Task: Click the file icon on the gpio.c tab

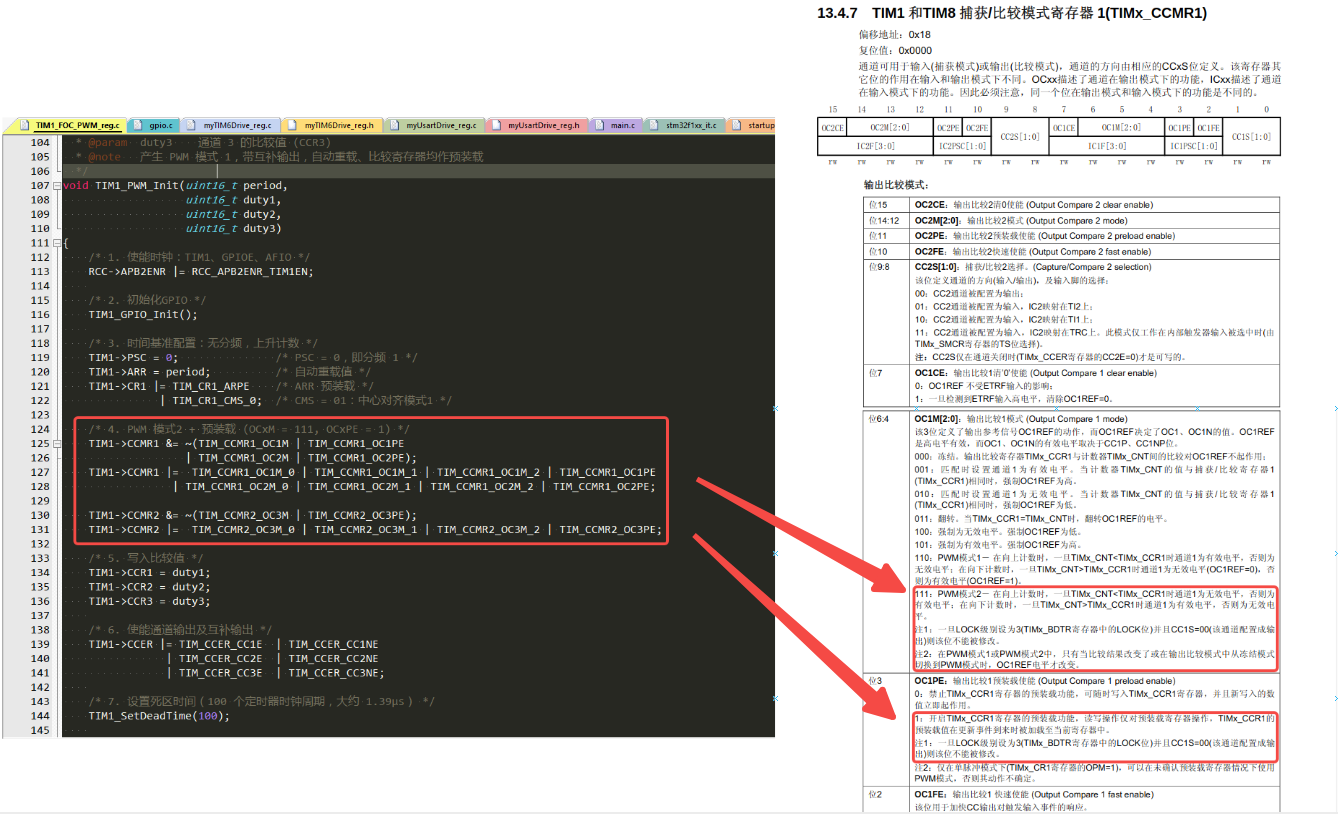Action: [139, 126]
